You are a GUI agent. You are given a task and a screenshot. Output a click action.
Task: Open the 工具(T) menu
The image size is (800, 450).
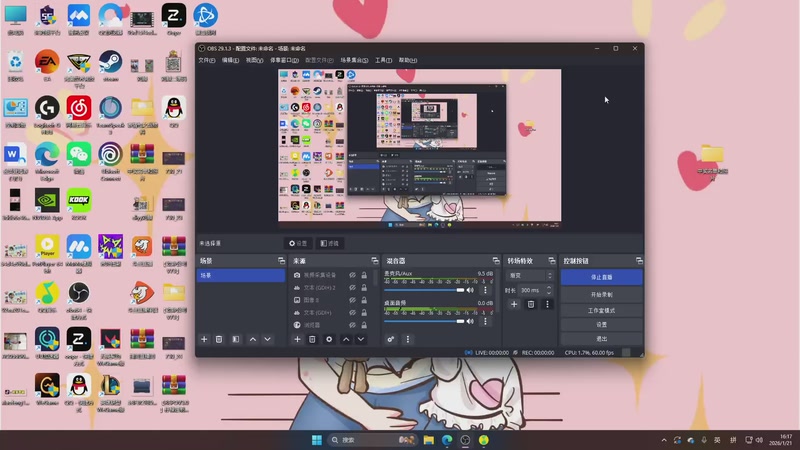click(384, 60)
